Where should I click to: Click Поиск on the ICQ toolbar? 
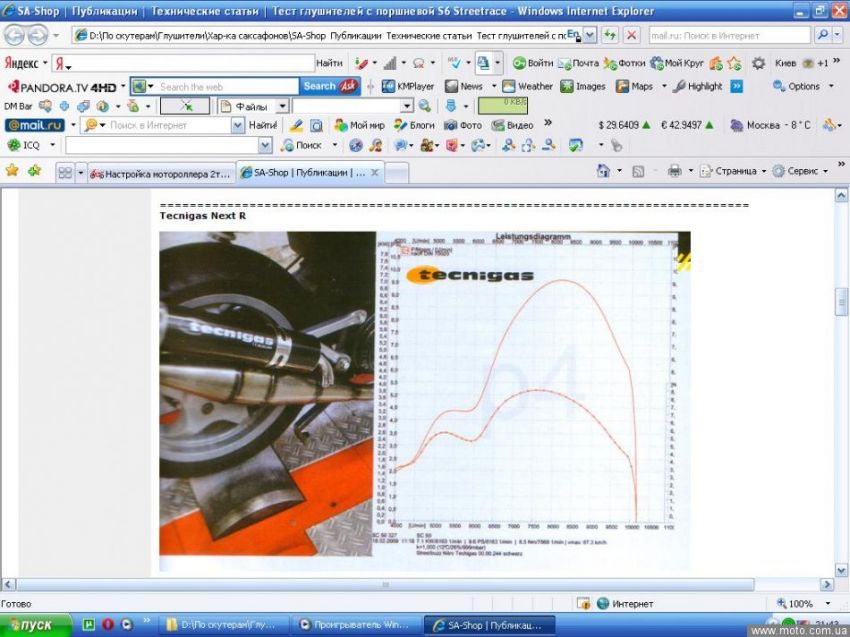302,145
